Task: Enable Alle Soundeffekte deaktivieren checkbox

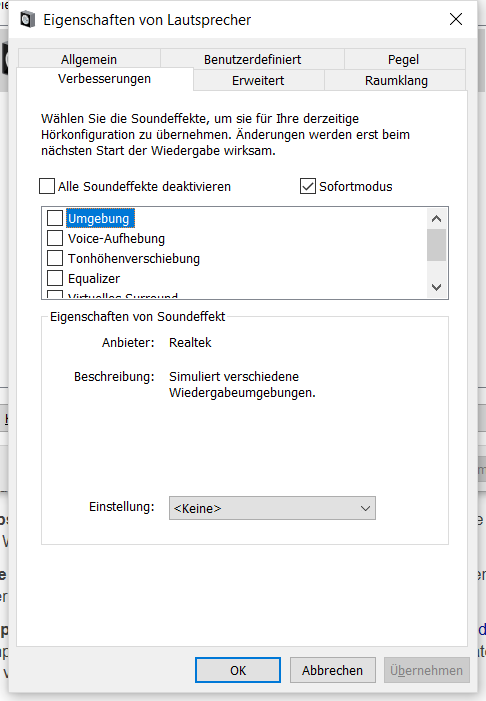Action: (47, 186)
